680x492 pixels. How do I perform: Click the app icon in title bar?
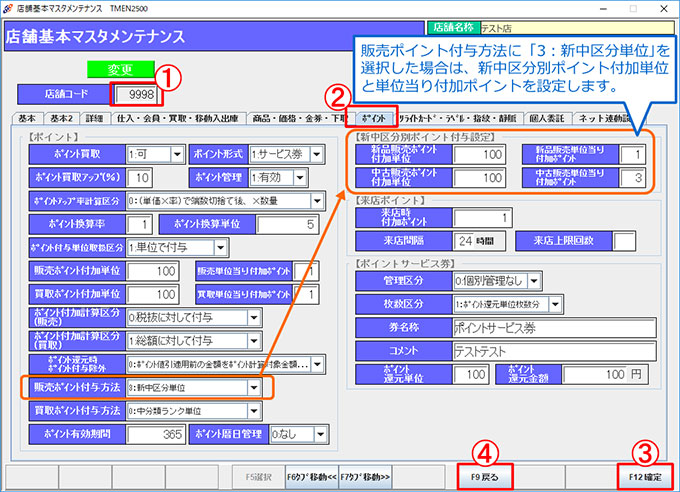[x=8, y=8]
